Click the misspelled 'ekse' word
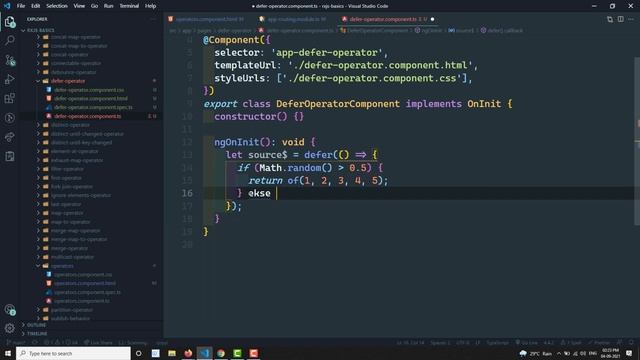The image size is (640, 360). pos(259,193)
